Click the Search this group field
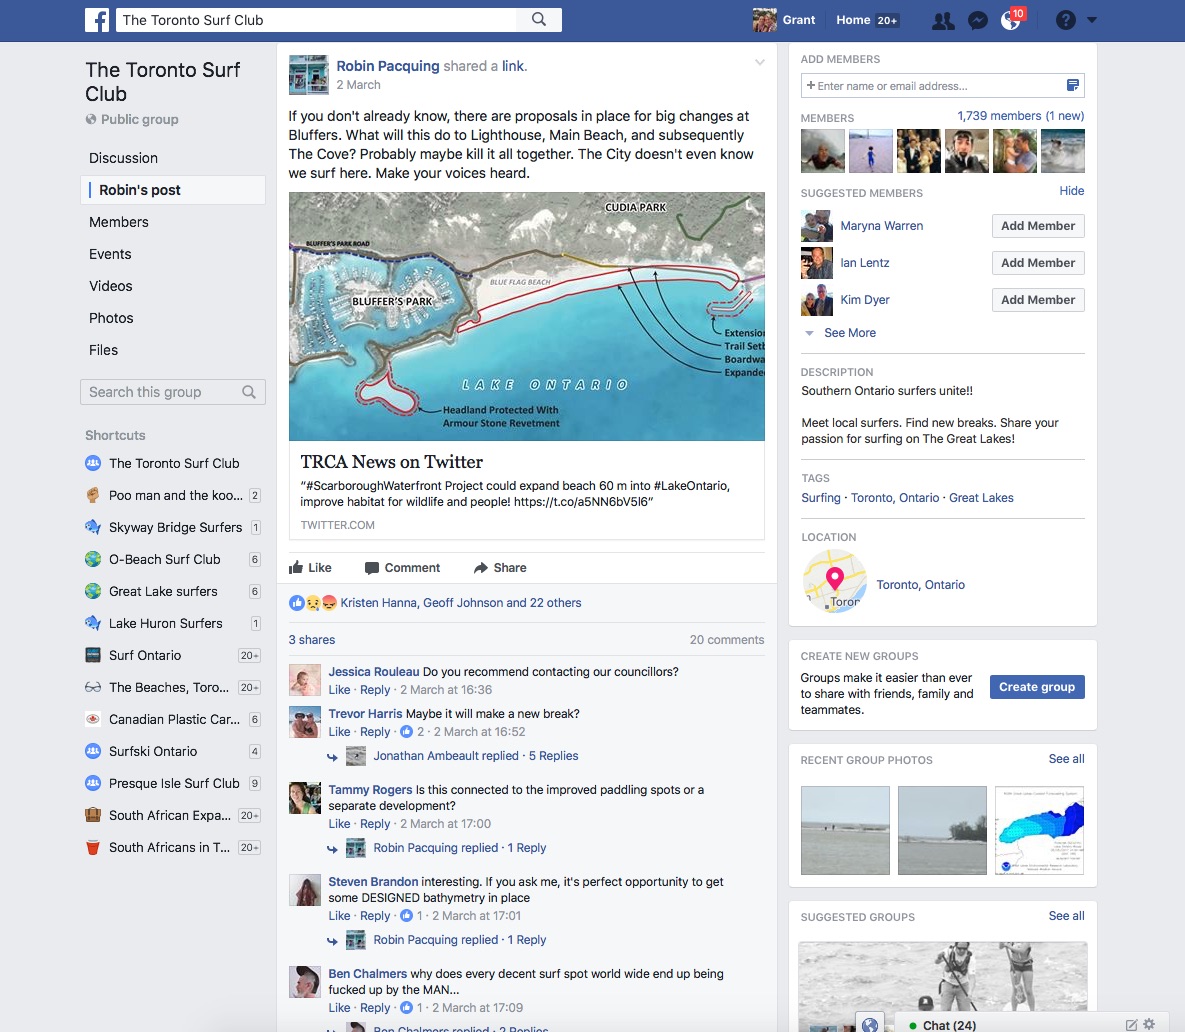 pyautogui.click(x=162, y=392)
